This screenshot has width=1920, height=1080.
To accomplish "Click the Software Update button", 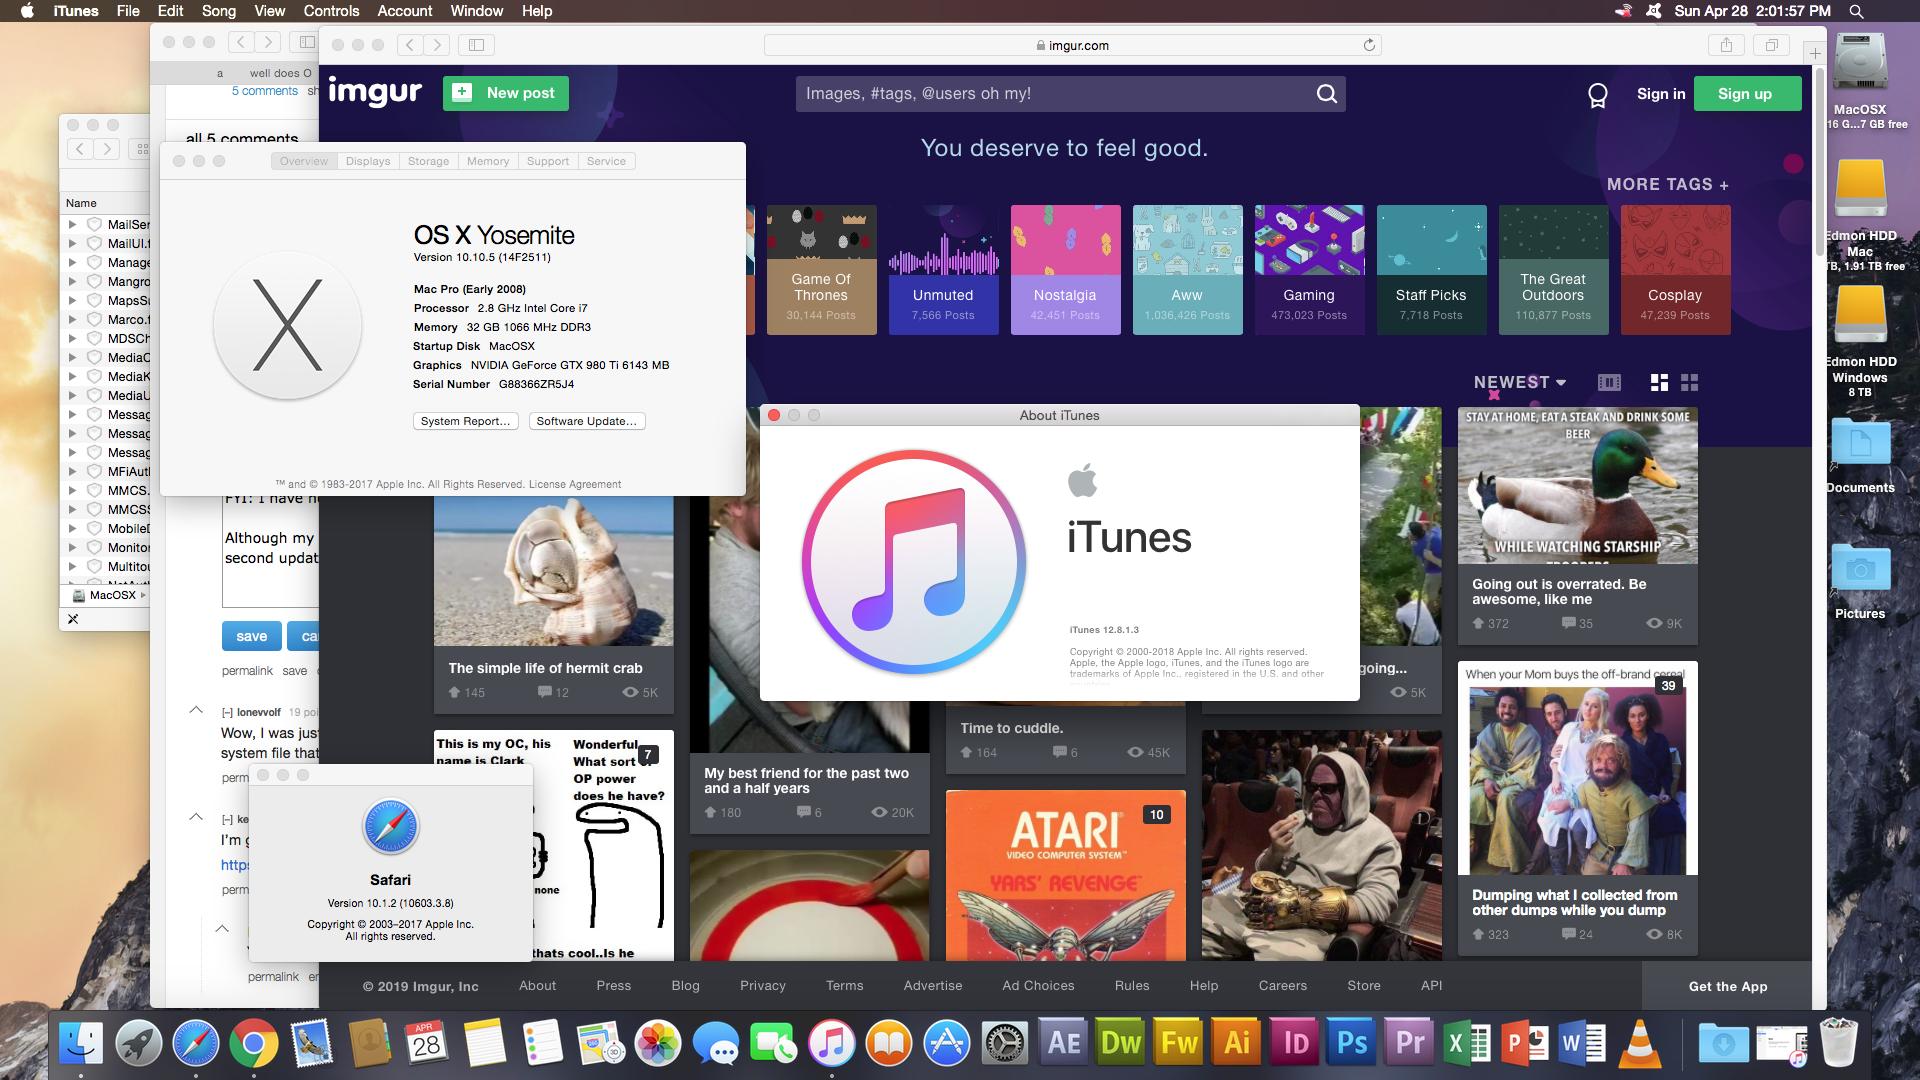I will pos(586,421).
